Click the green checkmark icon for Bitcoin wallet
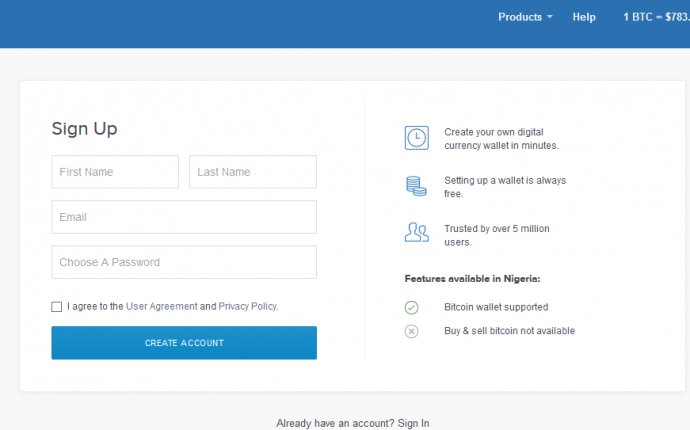The width and height of the screenshot is (690, 430). point(411,307)
